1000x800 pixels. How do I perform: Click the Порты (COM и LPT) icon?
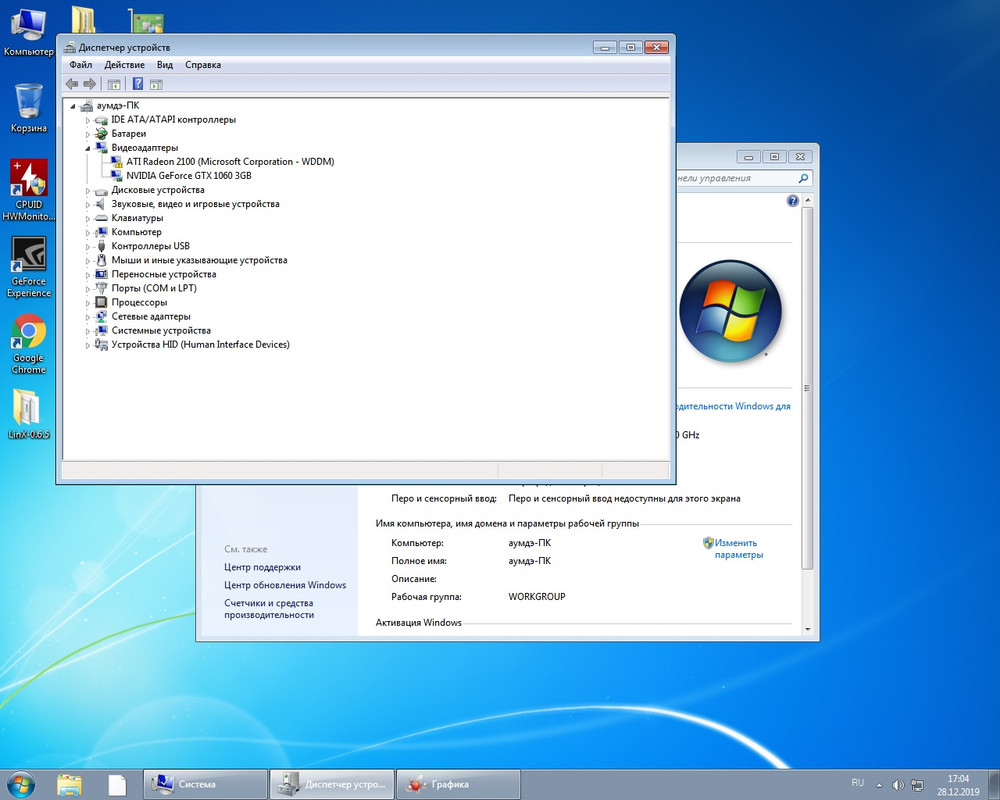(x=101, y=288)
